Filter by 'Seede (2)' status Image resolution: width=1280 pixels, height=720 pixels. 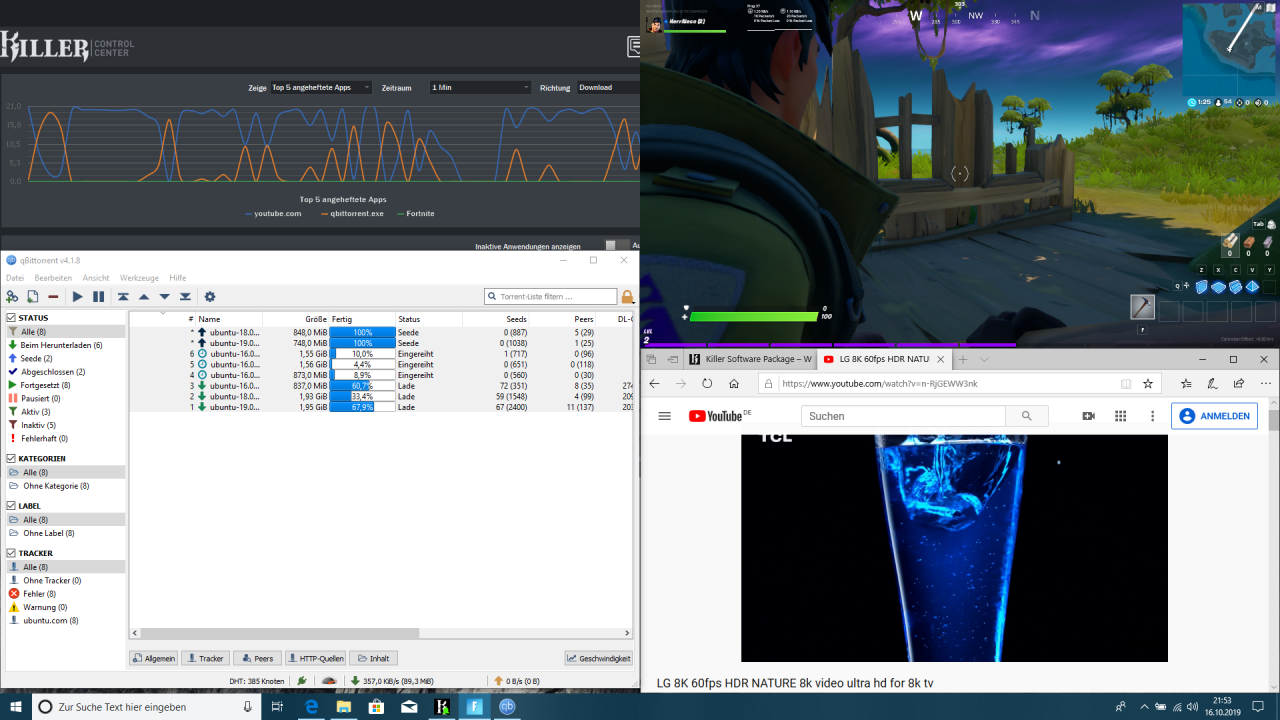[x=64, y=358]
